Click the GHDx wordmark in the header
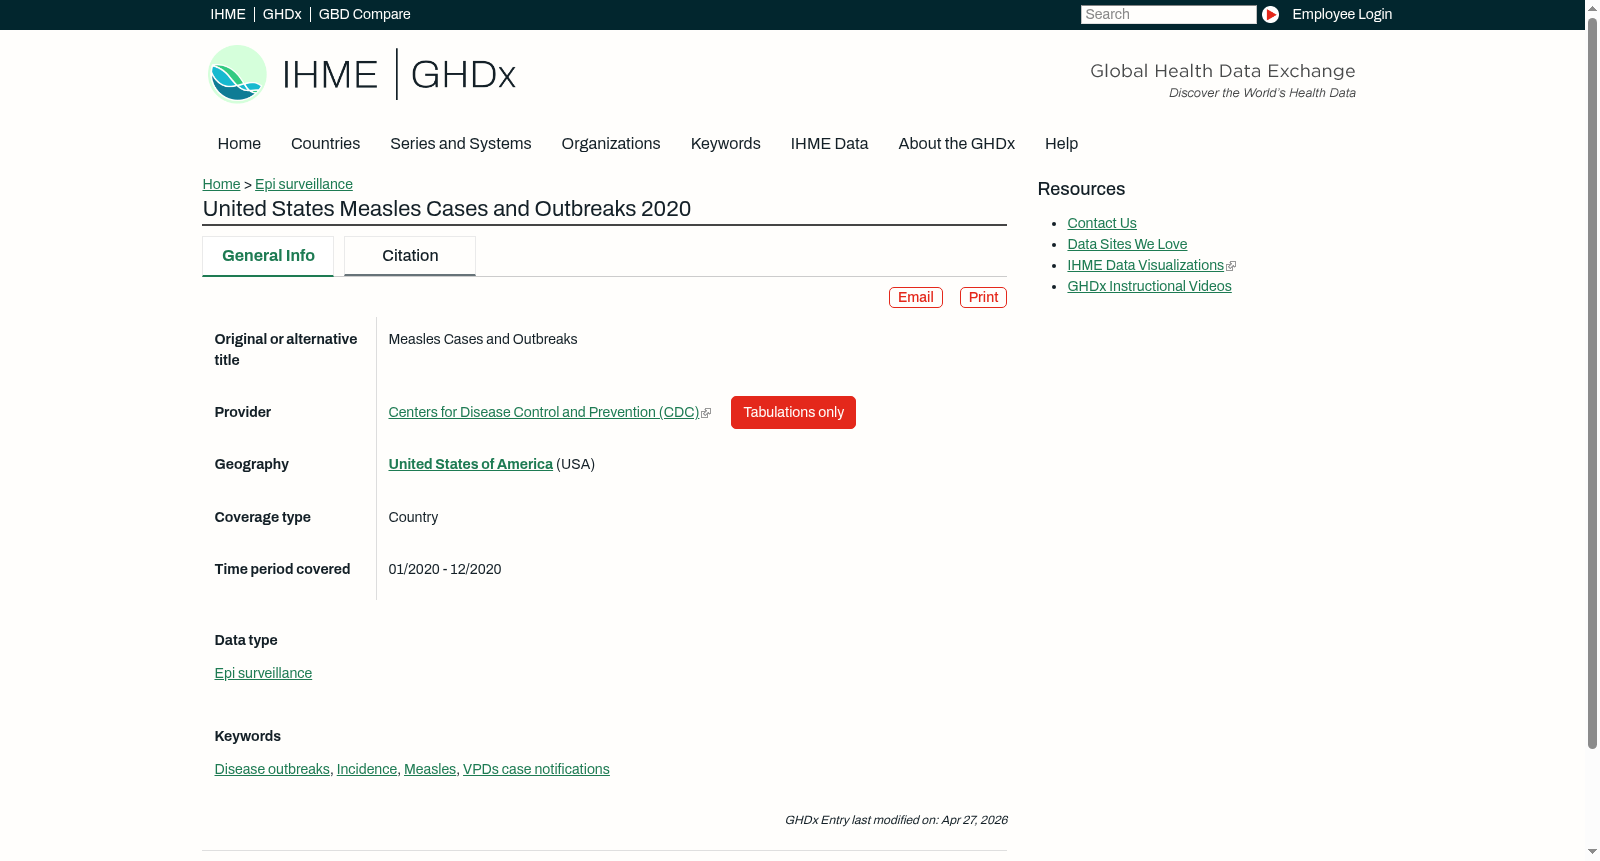 click(463, 74)
